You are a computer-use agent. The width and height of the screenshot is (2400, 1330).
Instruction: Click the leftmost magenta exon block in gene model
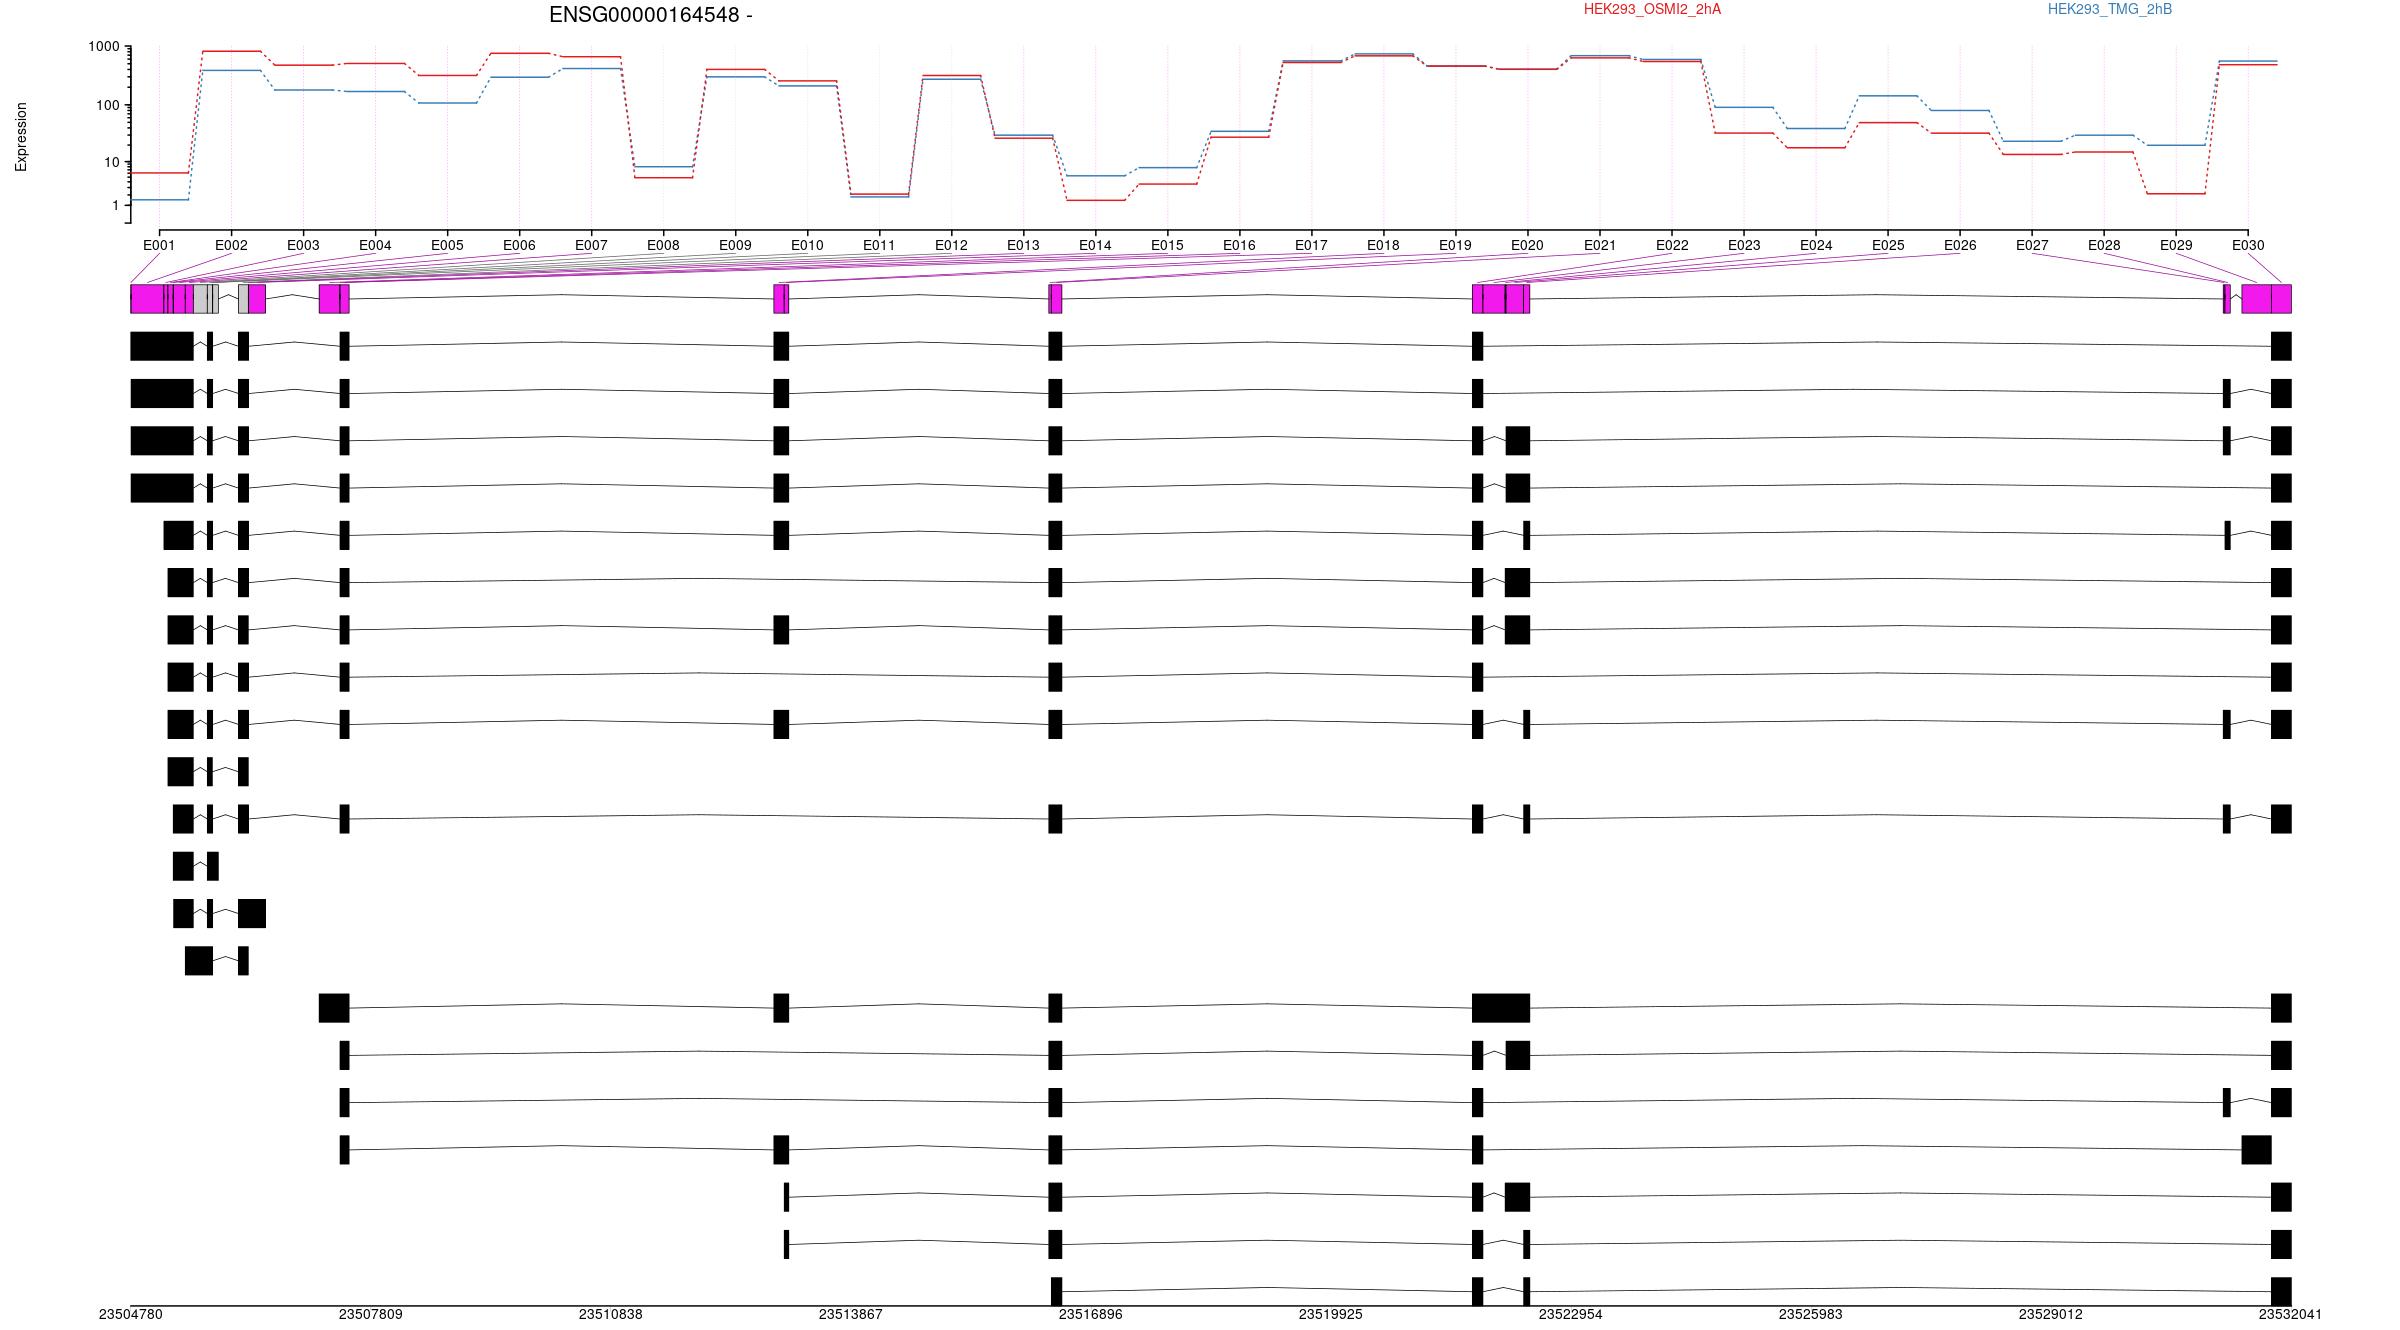tap(147, 299)
